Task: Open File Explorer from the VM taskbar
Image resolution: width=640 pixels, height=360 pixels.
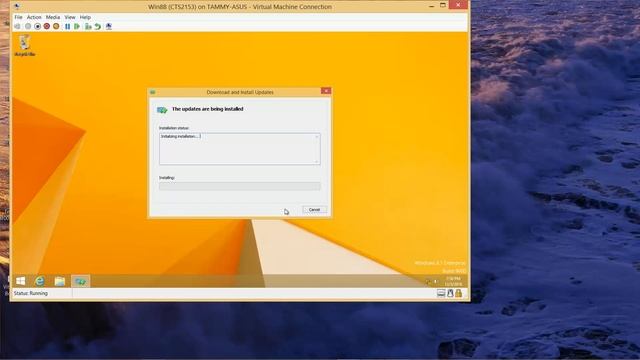Action: [60, 281]
